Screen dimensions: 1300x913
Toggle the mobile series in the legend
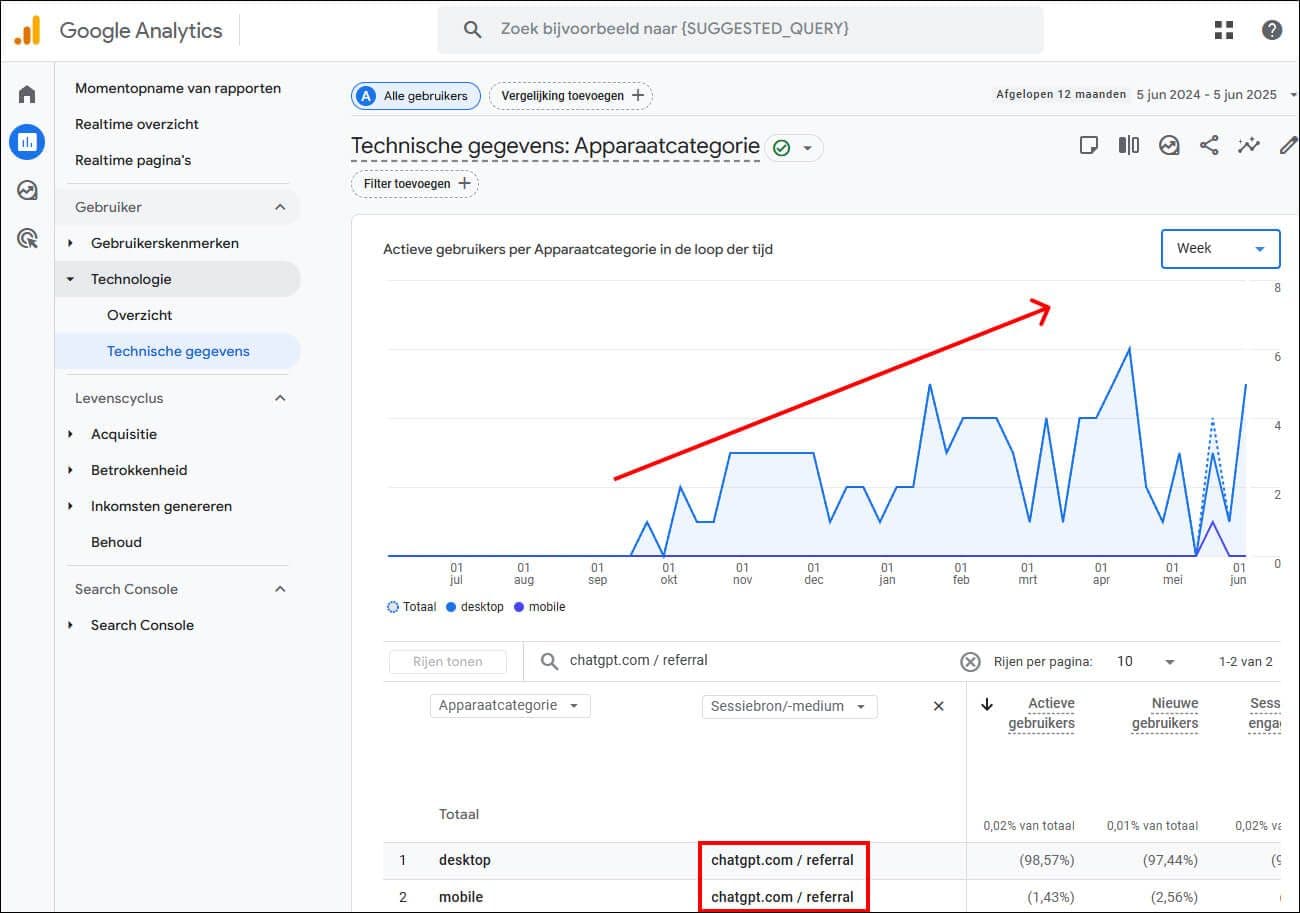(x=539, y=606)
